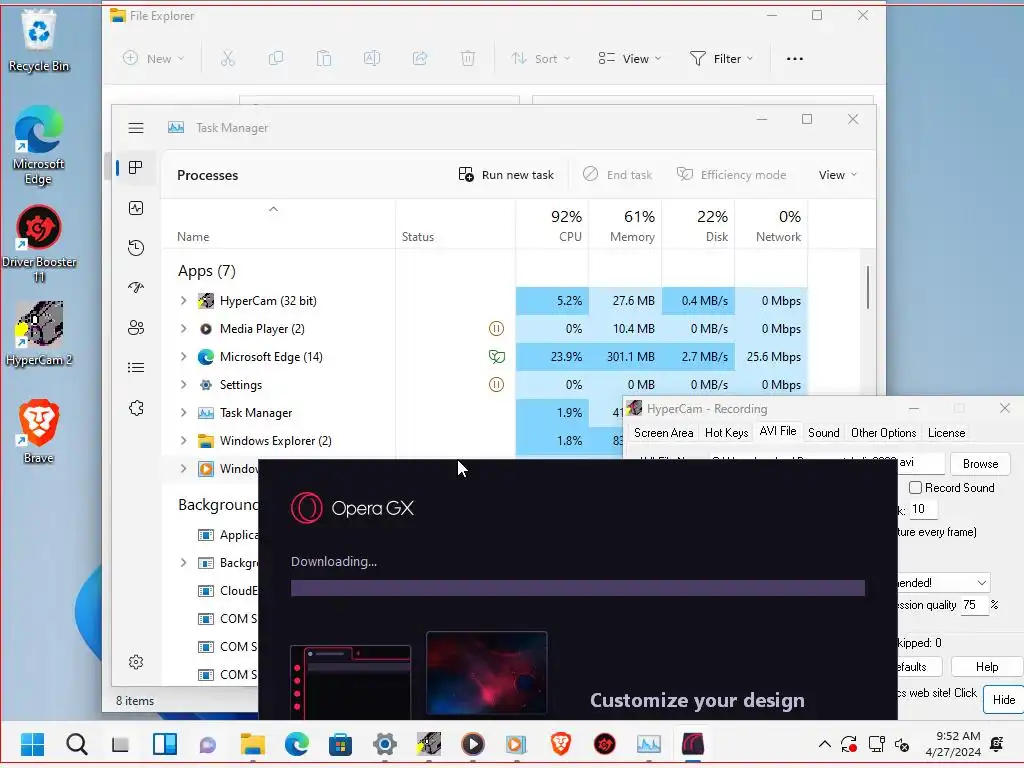Image resolution: width=1024 pixels, height=768 pixels.
Task: Open Task Manager settings gear icon
Action: 136,662
